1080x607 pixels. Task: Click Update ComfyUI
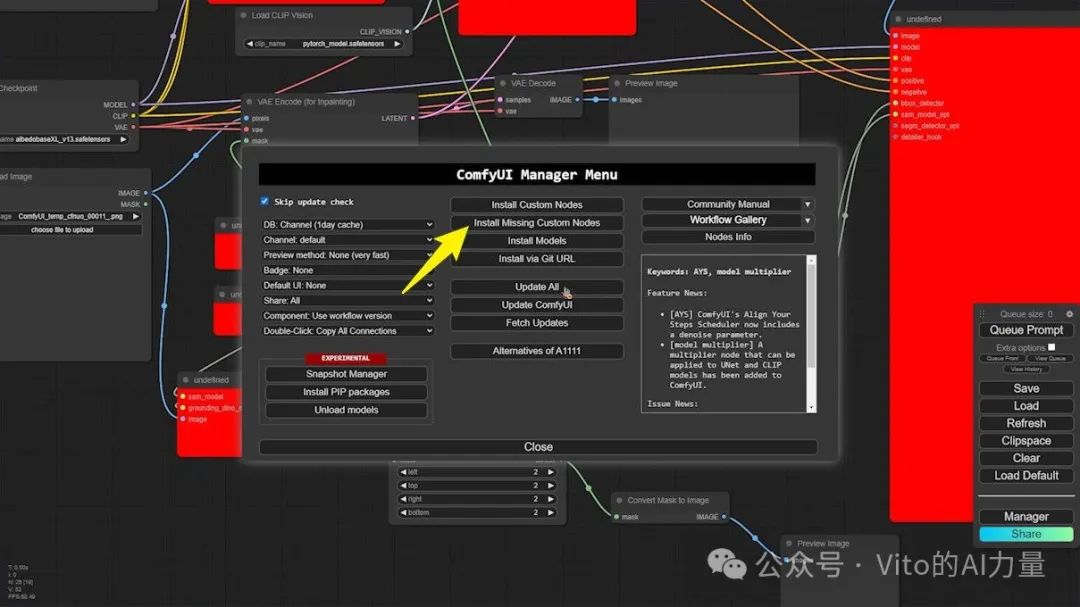[x=537, y=305]
